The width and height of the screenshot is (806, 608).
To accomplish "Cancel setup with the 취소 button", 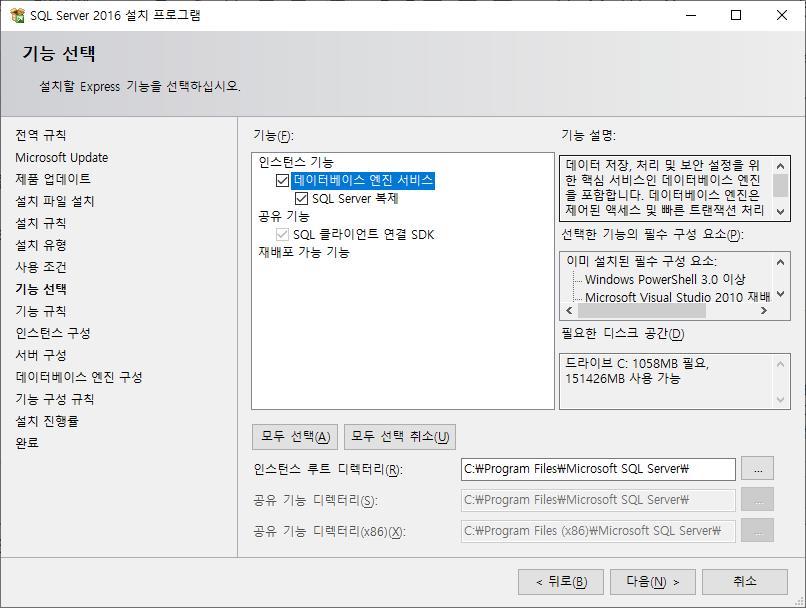I will [x=745, y=582].
